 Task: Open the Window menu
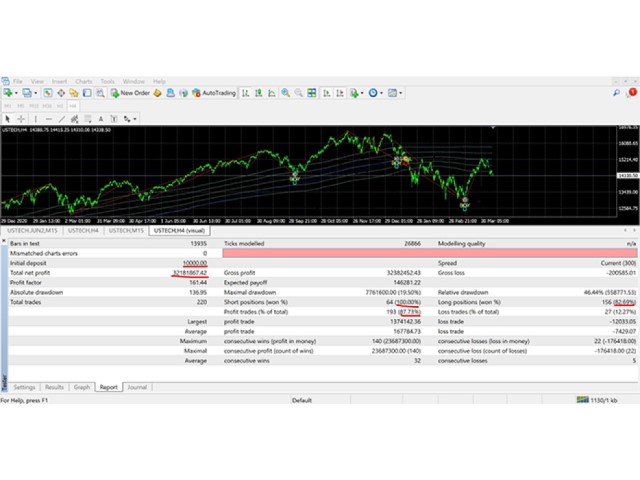tap(134, 81)
